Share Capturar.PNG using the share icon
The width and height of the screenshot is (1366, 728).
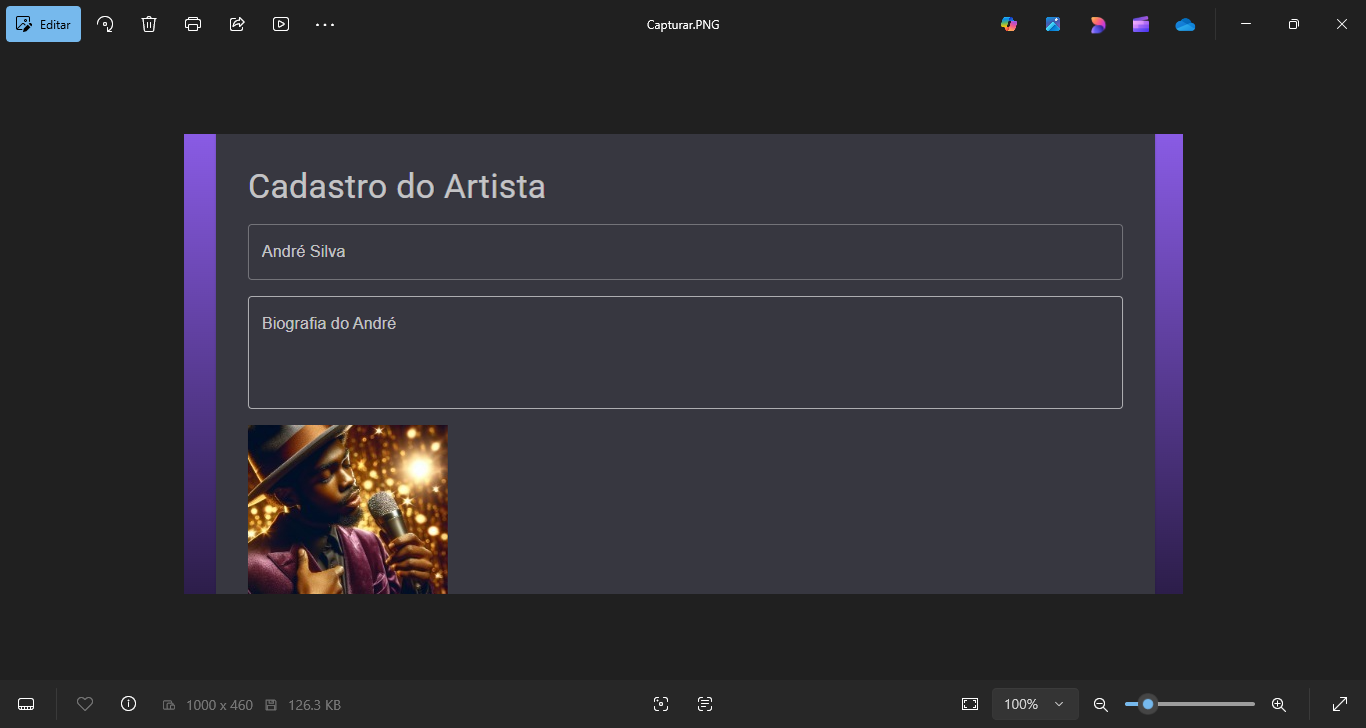(x=237, y=24)
